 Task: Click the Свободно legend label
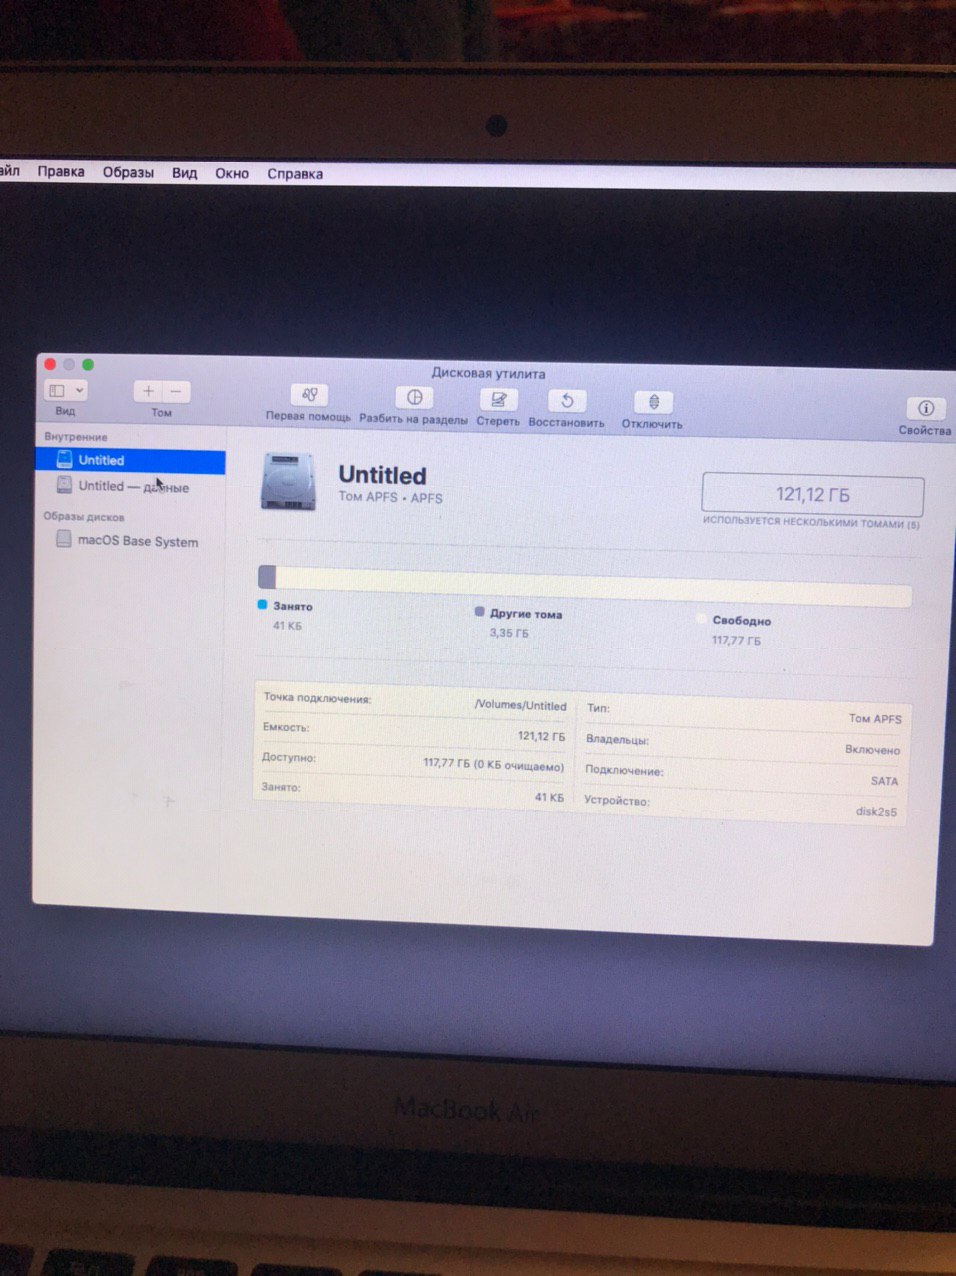tap(741, 620)
